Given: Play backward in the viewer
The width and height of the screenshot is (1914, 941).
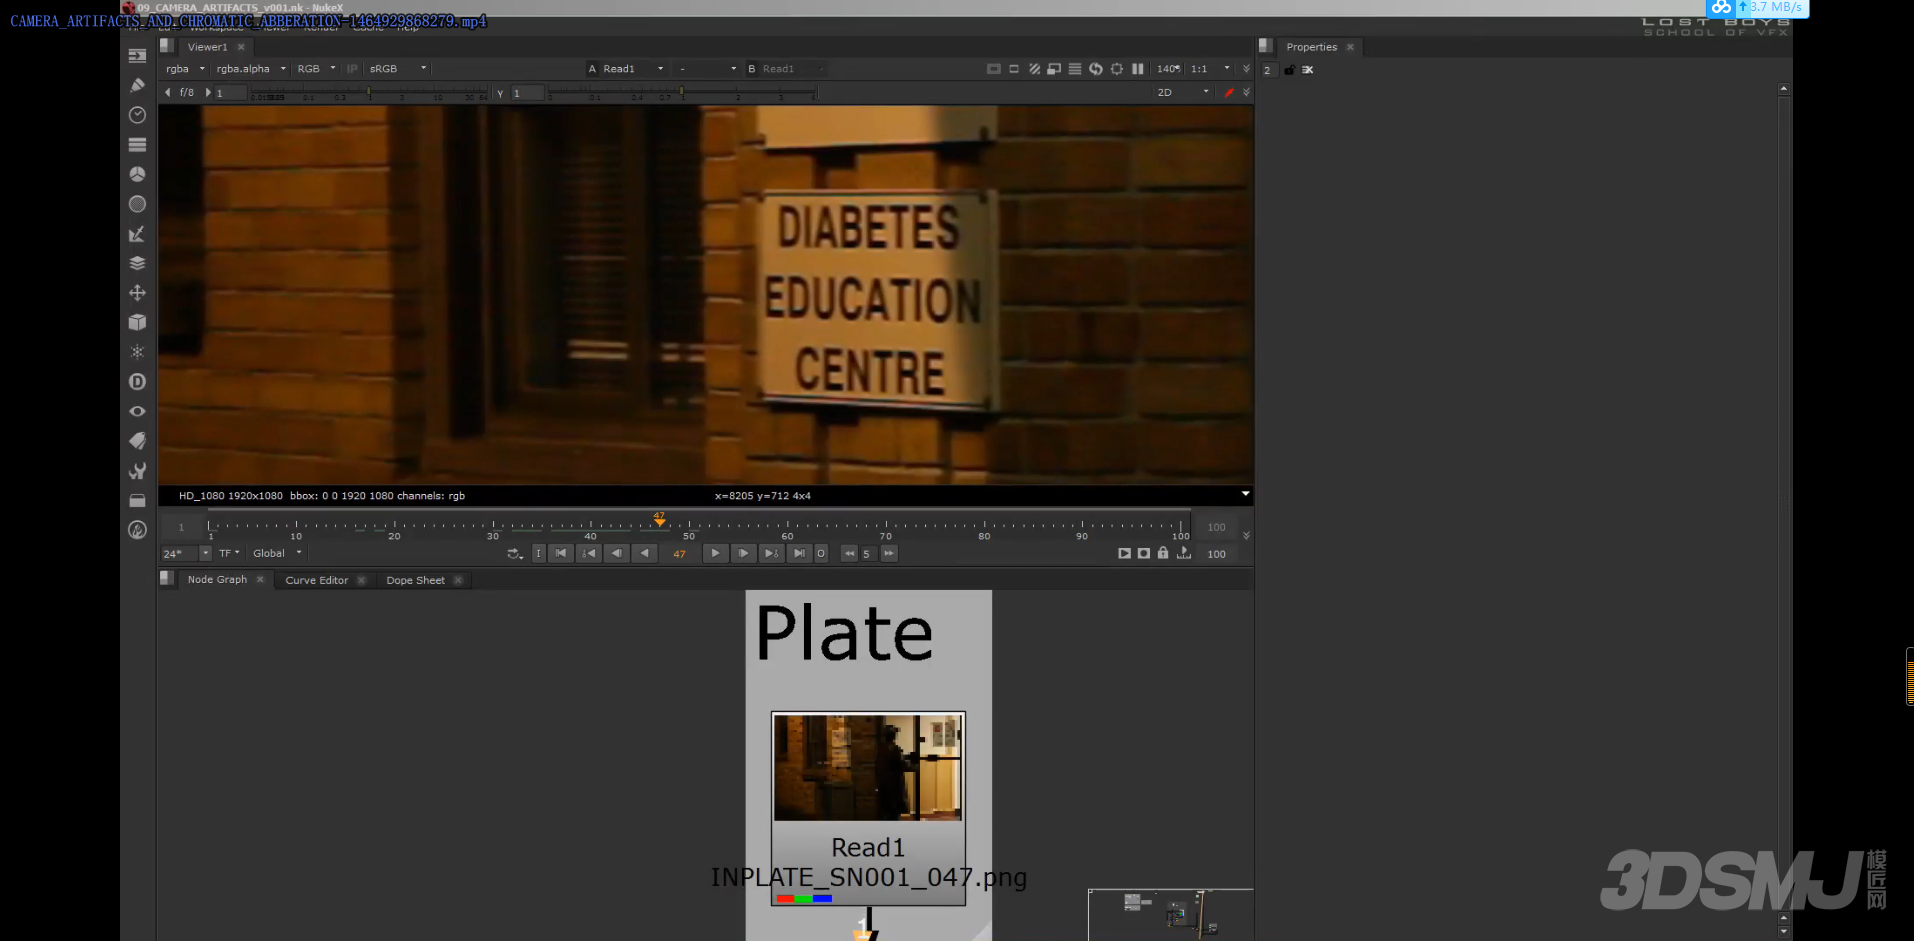Looking at the screenshot, I should [645, 553].
